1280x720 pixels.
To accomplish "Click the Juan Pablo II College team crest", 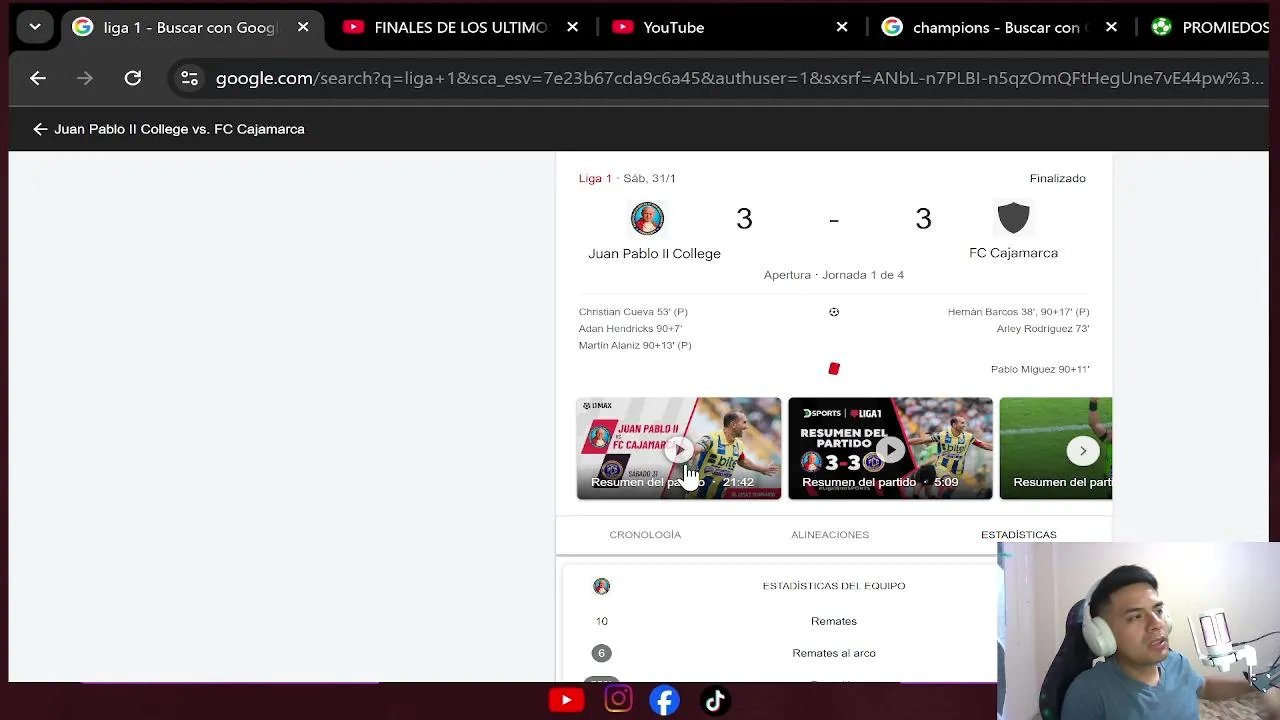I will click(x=647, y=218).
